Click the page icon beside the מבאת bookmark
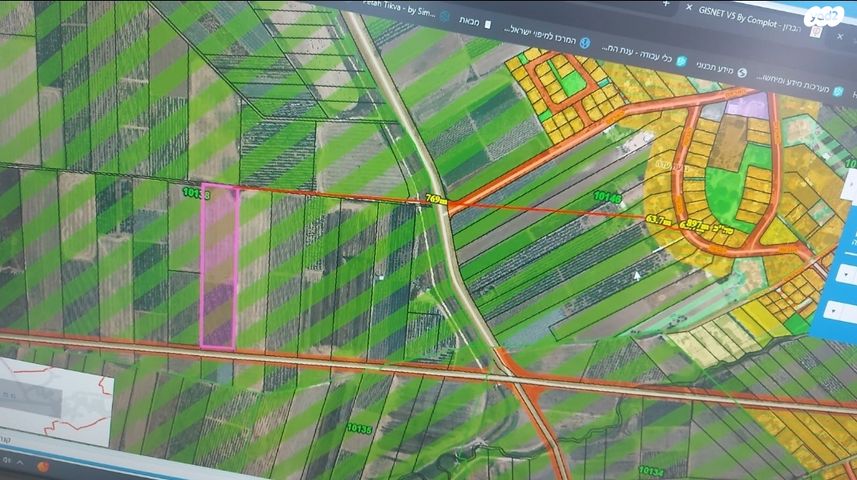Viewport: 857px width, 480px height. pos(489,24)
